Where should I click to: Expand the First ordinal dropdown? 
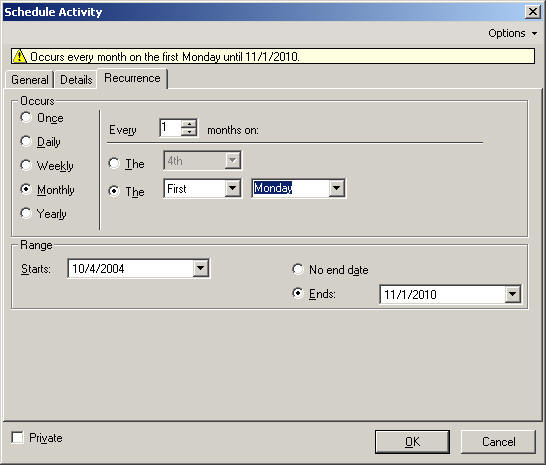coord(233,188)
